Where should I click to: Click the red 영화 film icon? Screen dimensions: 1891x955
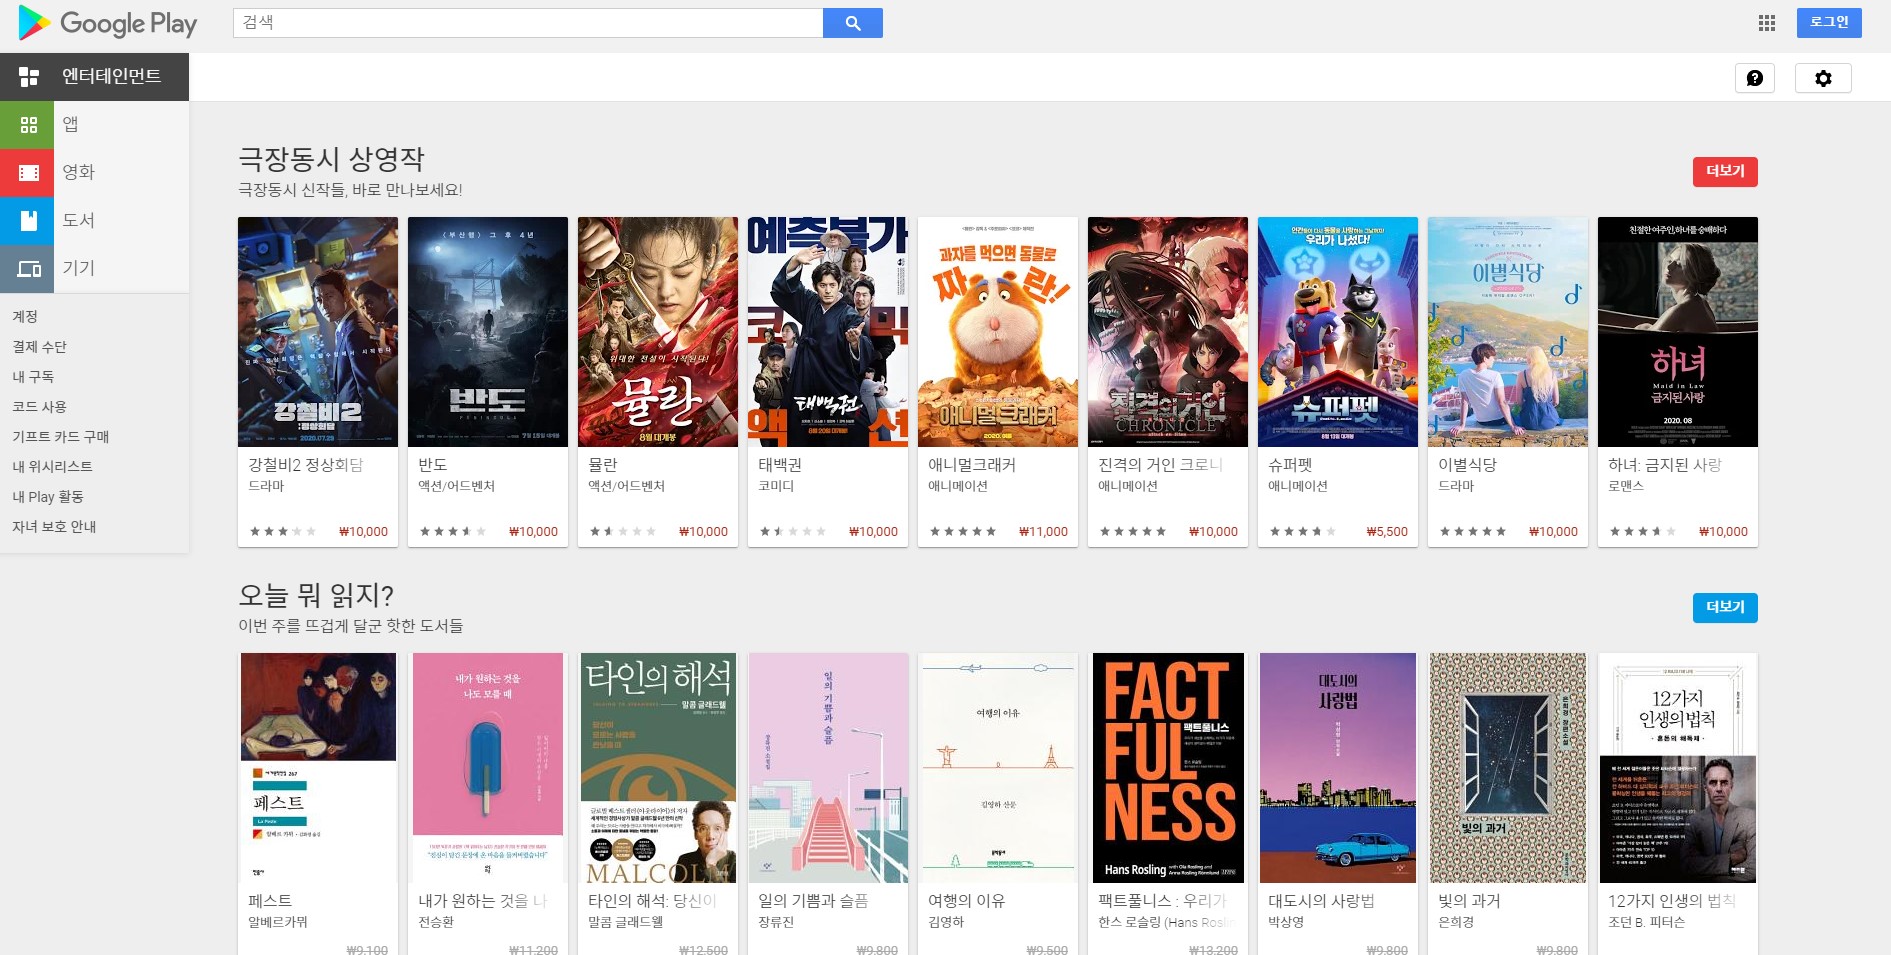point(27,172)
